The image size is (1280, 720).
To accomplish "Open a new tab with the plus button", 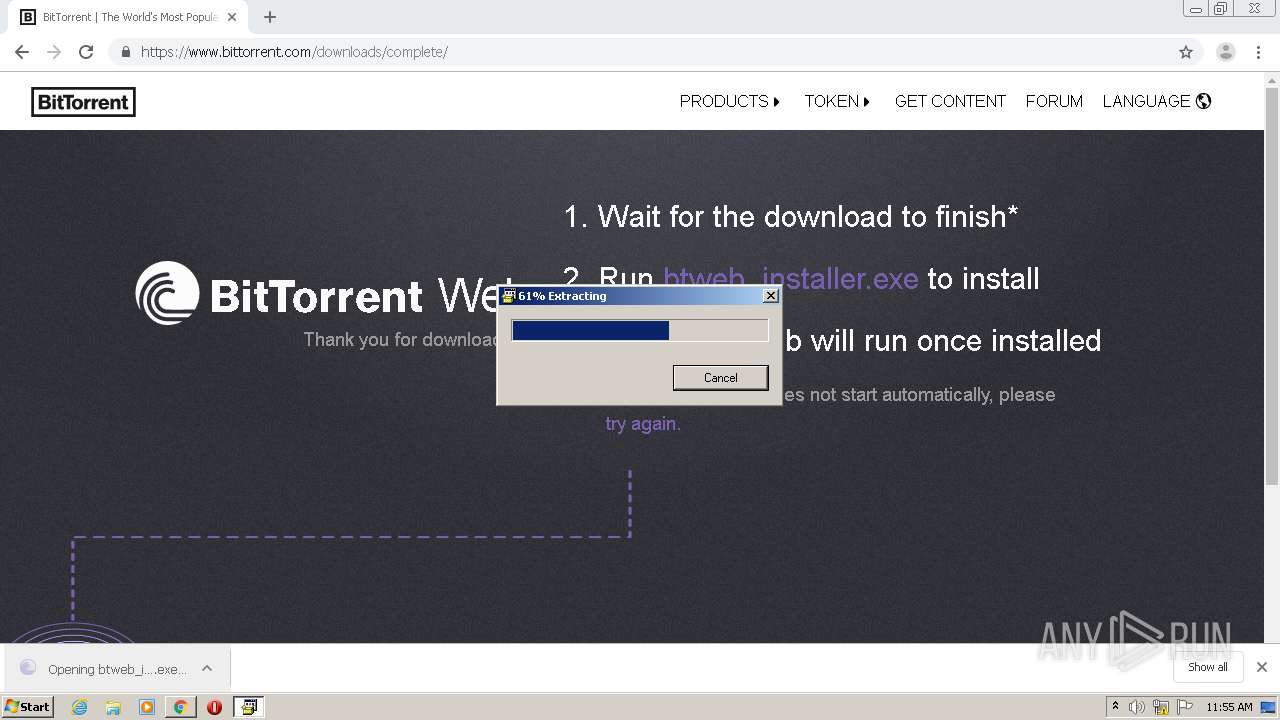I will 270,17.
